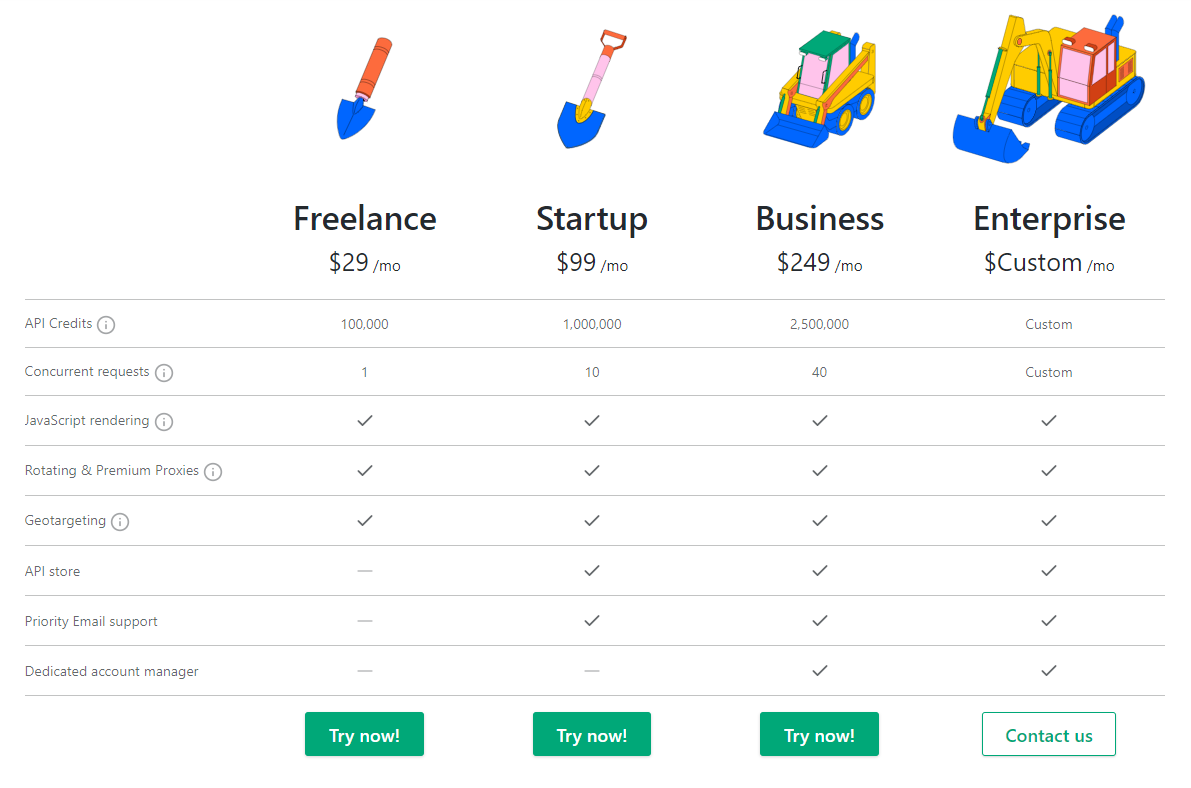Viewport: 1191px width, 788px height.
Task: Click Try now! under the Freelance plan
Action: click(x=364, y=733)
